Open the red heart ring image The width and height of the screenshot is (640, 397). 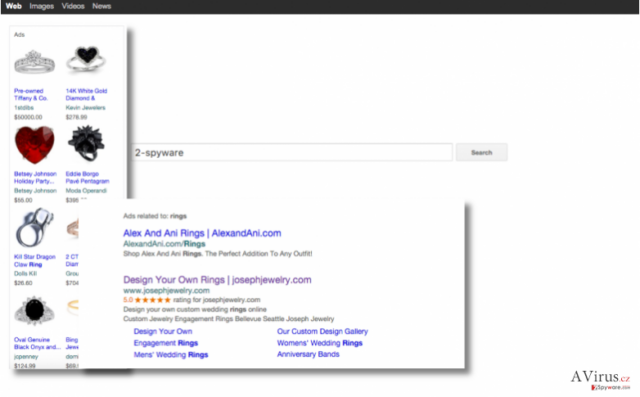[x=35, y=145]
